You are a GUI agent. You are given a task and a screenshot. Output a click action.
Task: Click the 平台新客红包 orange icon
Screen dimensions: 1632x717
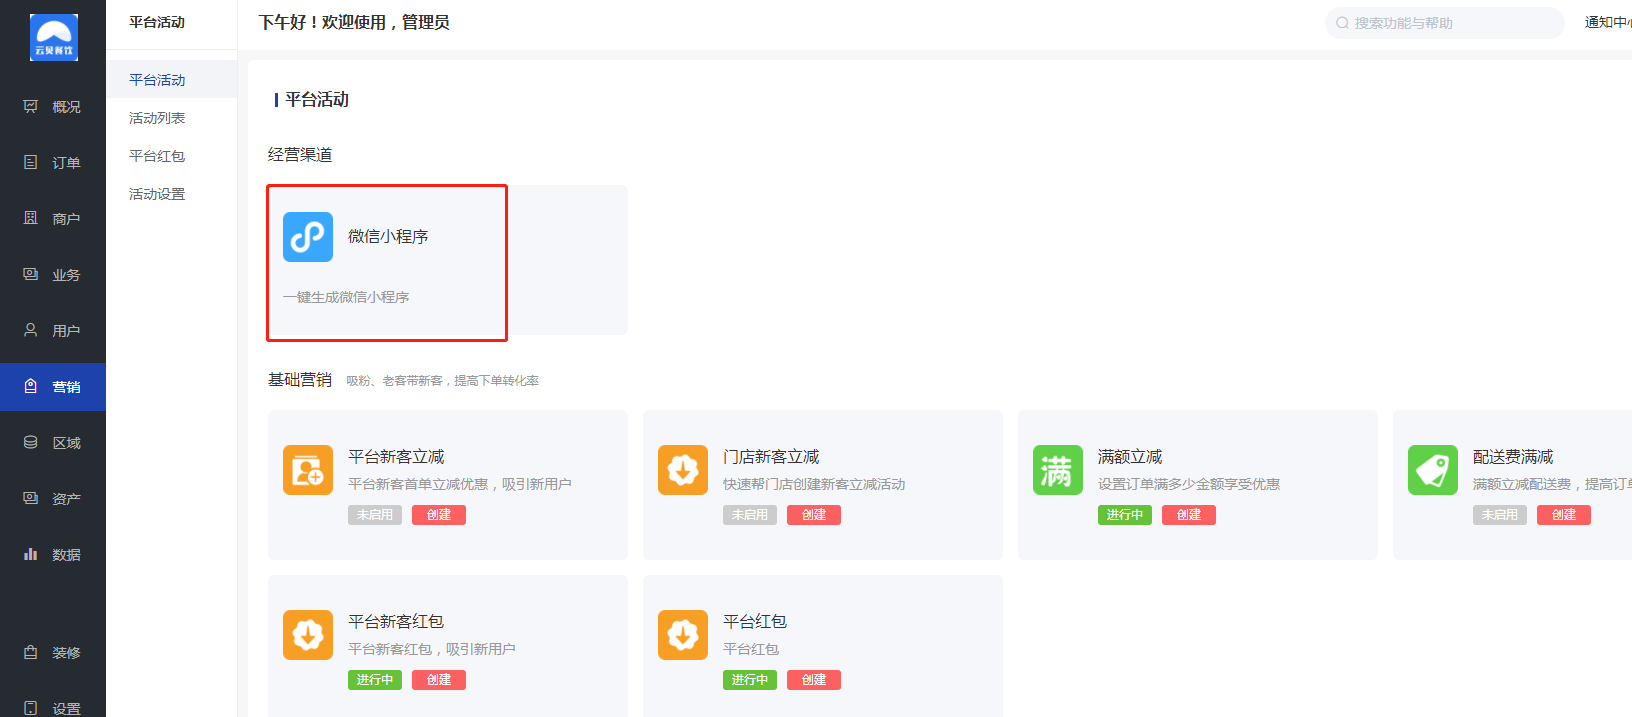tap(308, 635)
